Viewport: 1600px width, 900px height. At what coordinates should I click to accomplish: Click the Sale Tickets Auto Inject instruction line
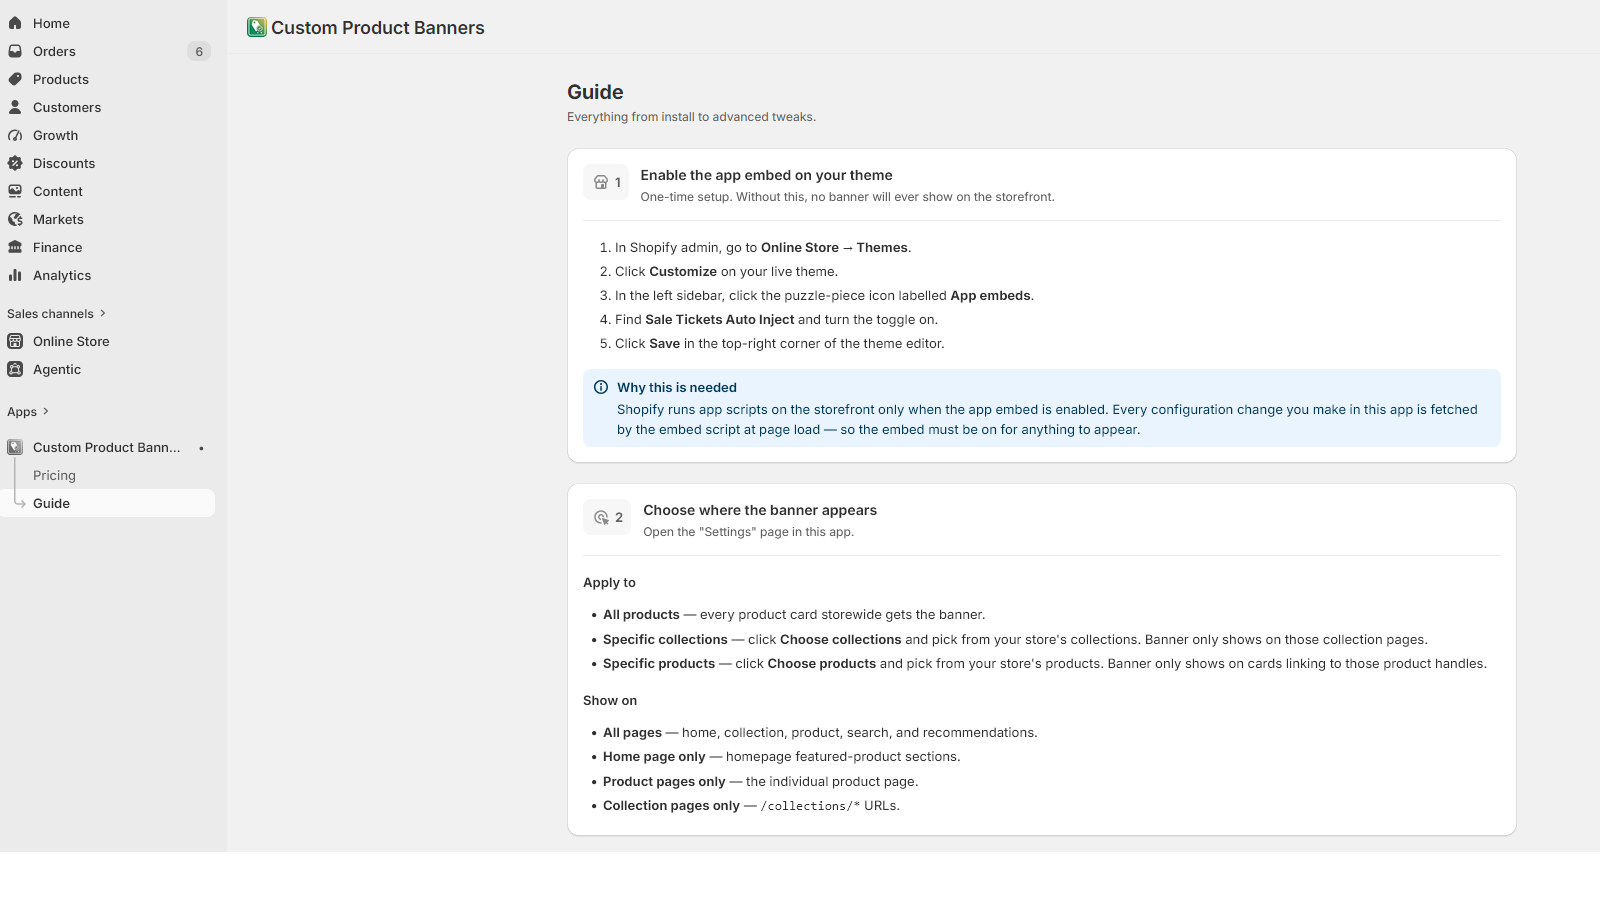click(x=776, y=320)
